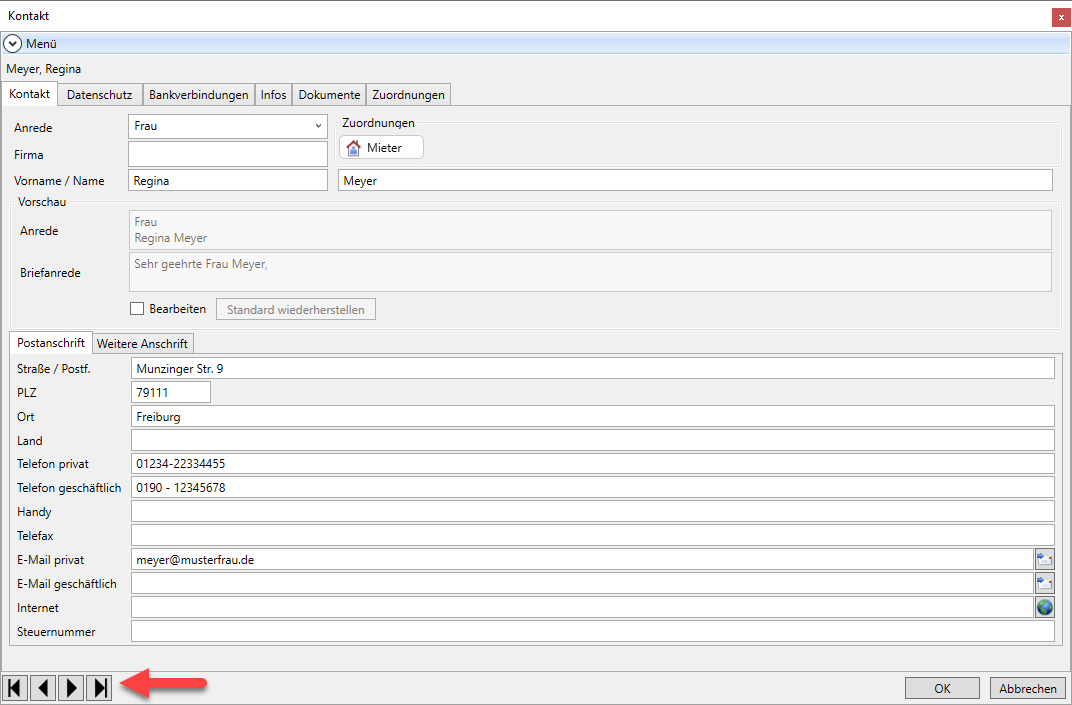The width and height of the screenshot is (1072, 705).
Task: Jump to the last contact record
Action: coord(99,688)
